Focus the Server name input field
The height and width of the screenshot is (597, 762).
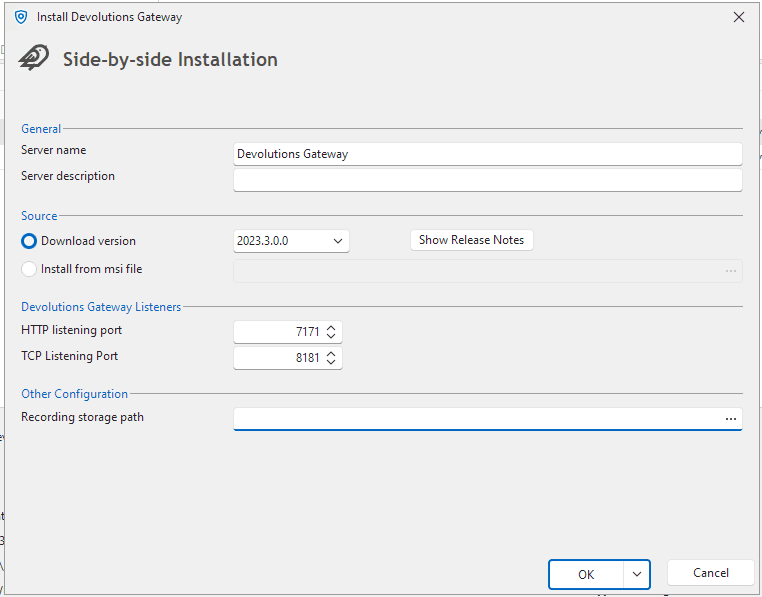pos(487,154)
